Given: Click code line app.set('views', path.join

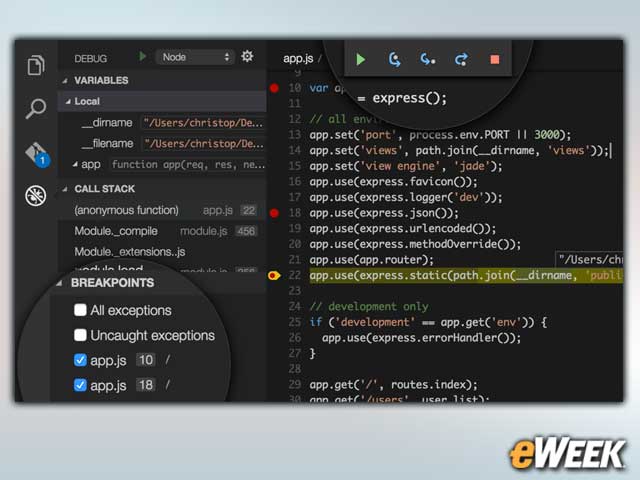Looking at the screenshot, I should pos(459,151).
